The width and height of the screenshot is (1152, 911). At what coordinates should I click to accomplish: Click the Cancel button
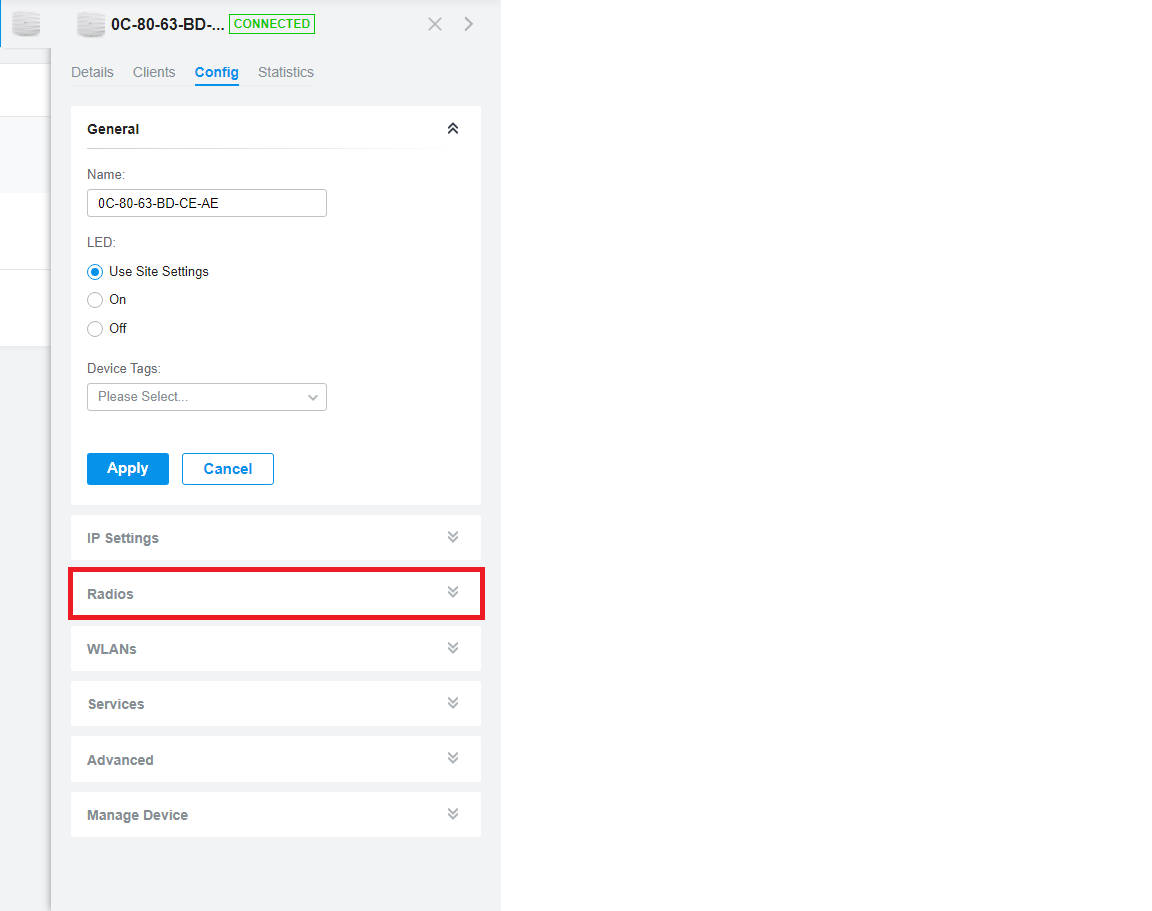(228, 469)
